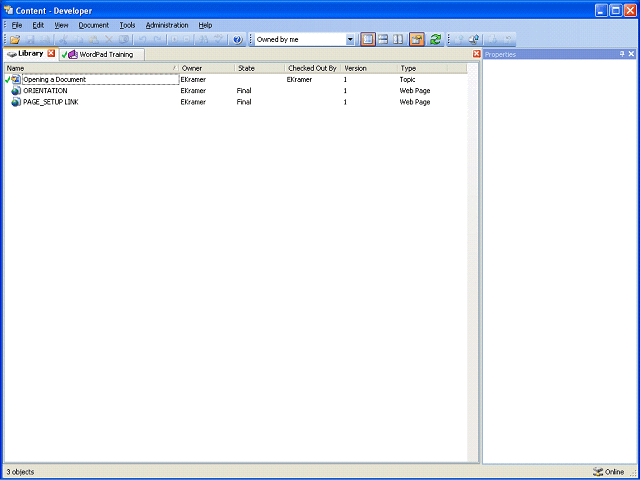This screenshot has height=480, width=640.
Task: Close the view pane using right red X
Action: click(x=476, y=54)
